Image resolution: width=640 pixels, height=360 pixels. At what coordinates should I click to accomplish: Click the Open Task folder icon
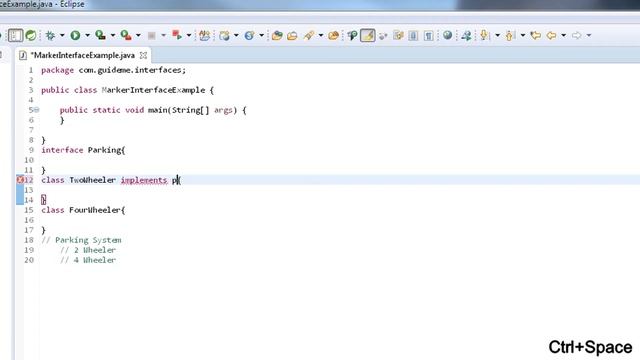point(292,36)
